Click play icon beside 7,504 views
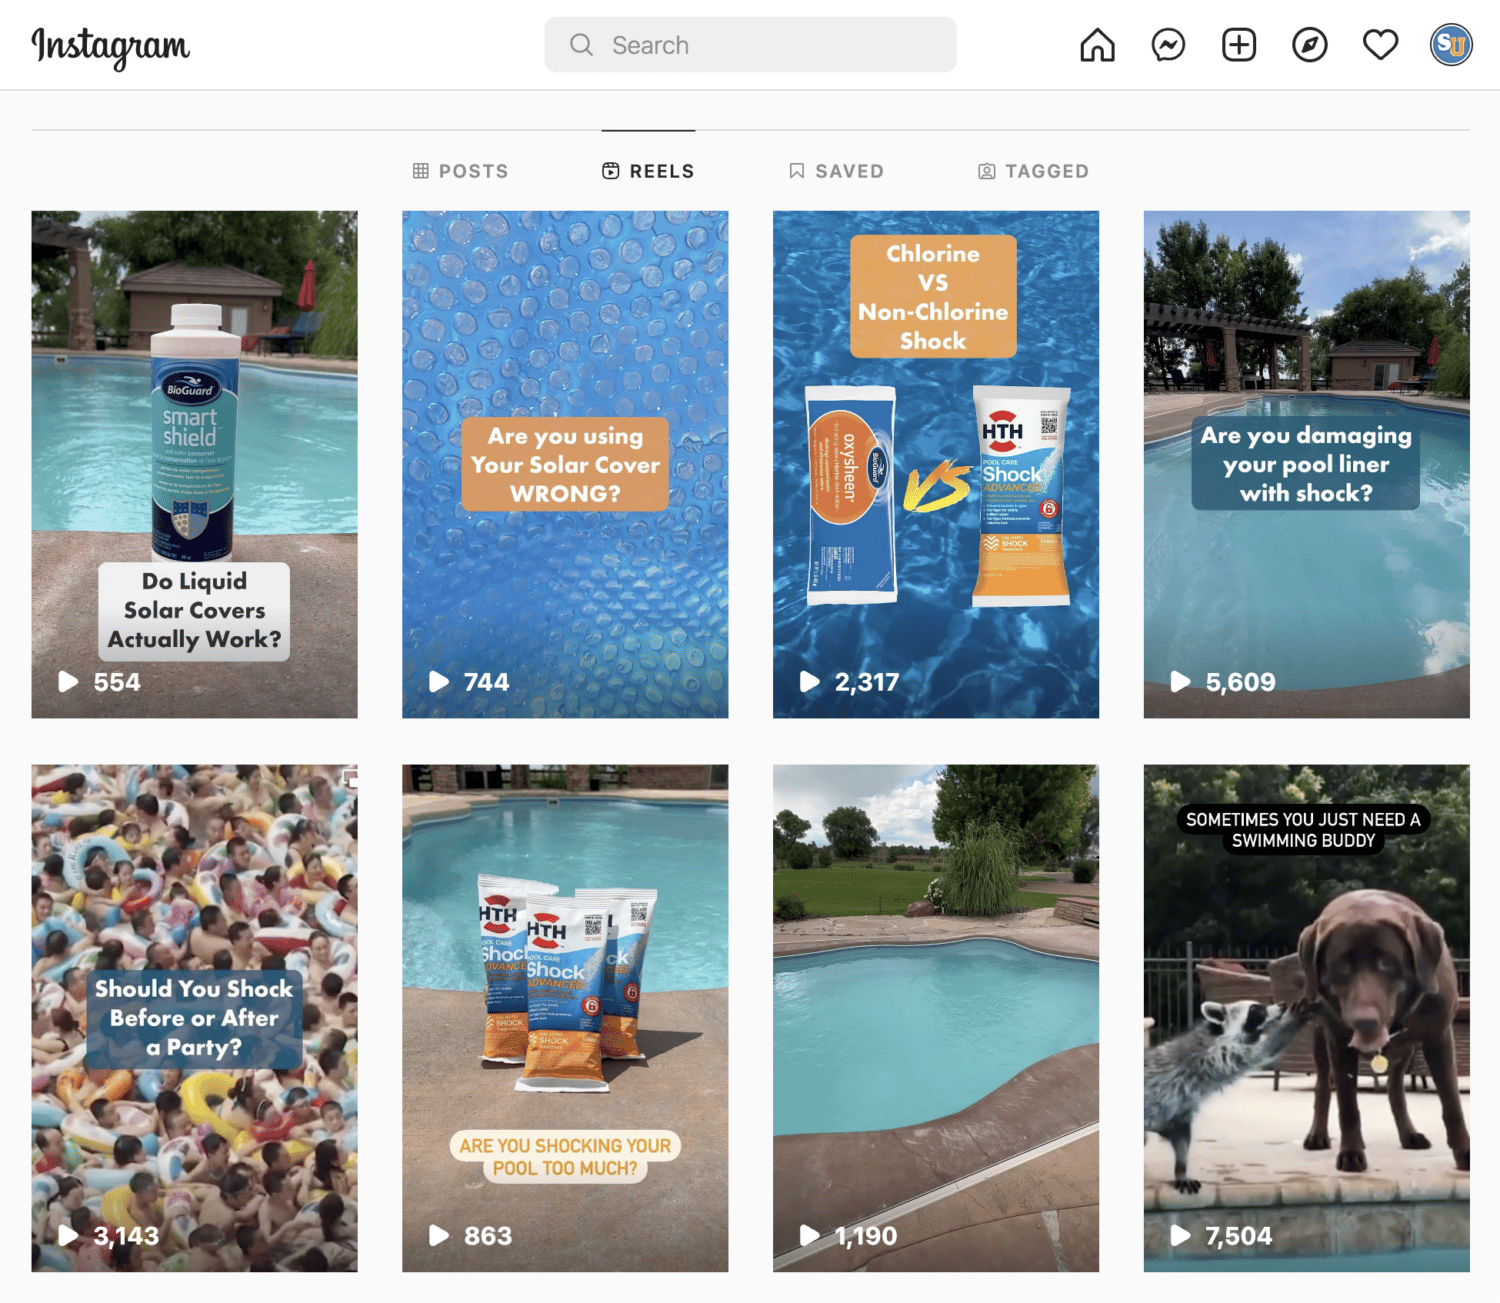Image resolution: width=1500 pixels, height=1303 pixels. (1181, 1236)
